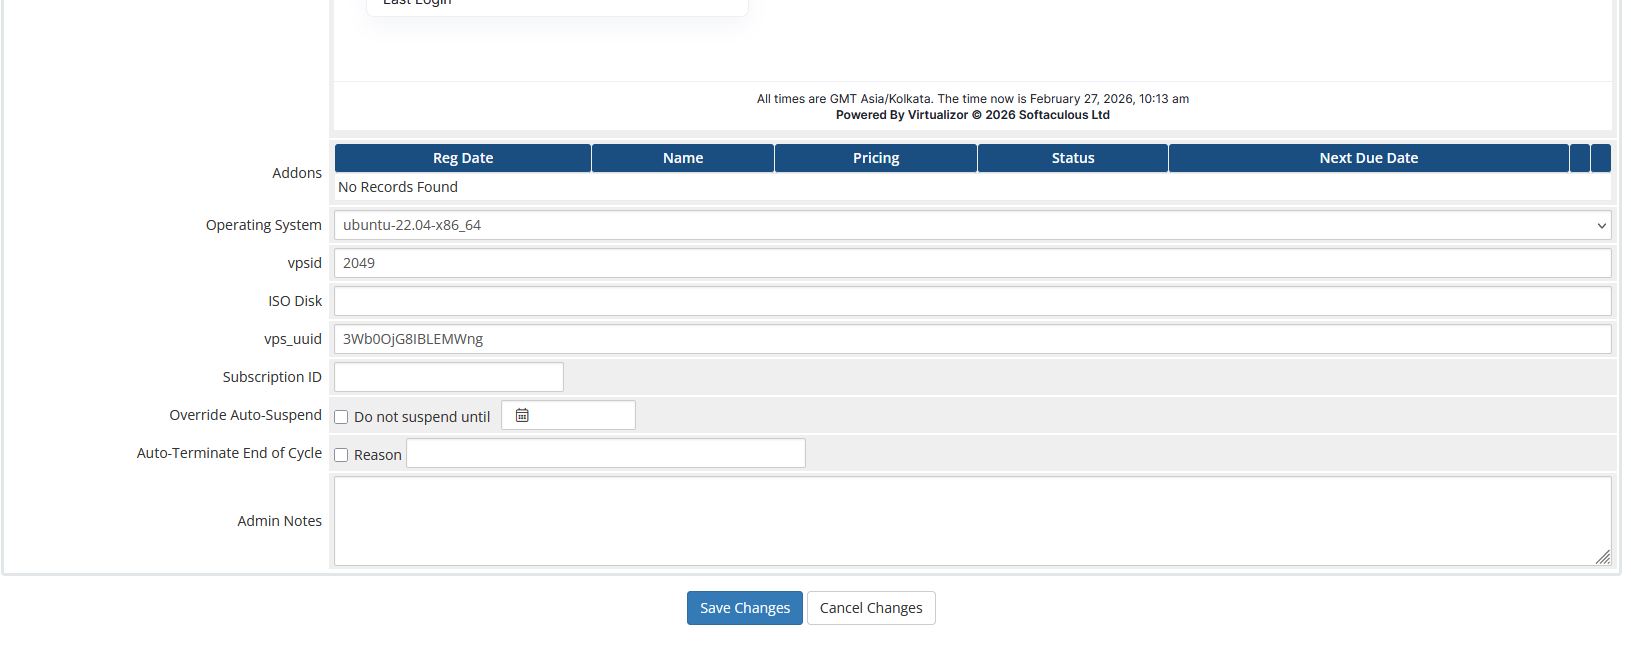The image size is (1631, 645).
Task: Choose the Status column header
Action: (1072, 158)
